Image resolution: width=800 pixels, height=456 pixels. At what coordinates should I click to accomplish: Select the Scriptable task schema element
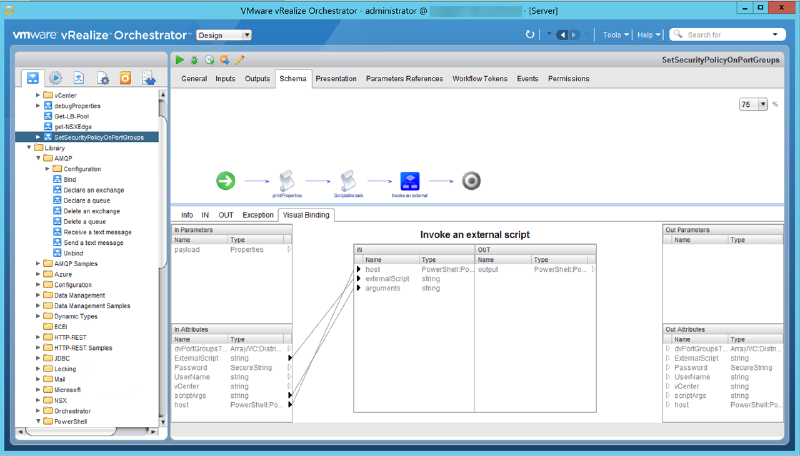[x=348, y=182]
